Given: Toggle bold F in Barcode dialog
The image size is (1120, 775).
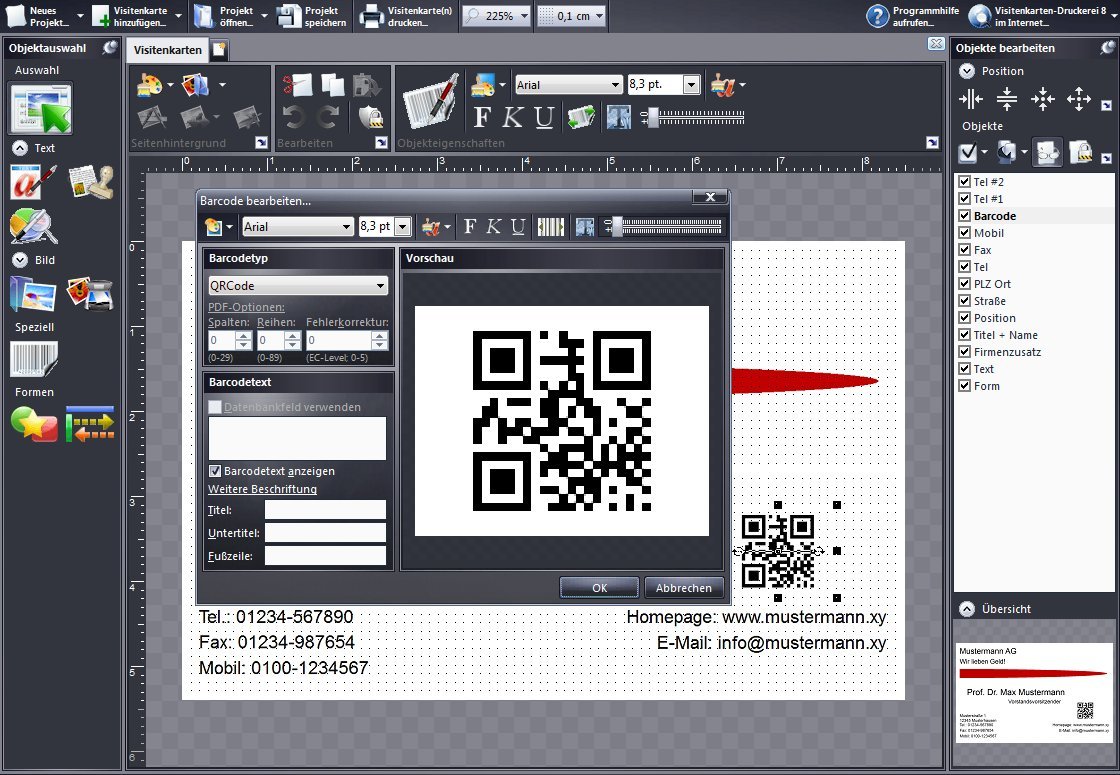Looking at the screenshot, I should click(x=469, y=226).
